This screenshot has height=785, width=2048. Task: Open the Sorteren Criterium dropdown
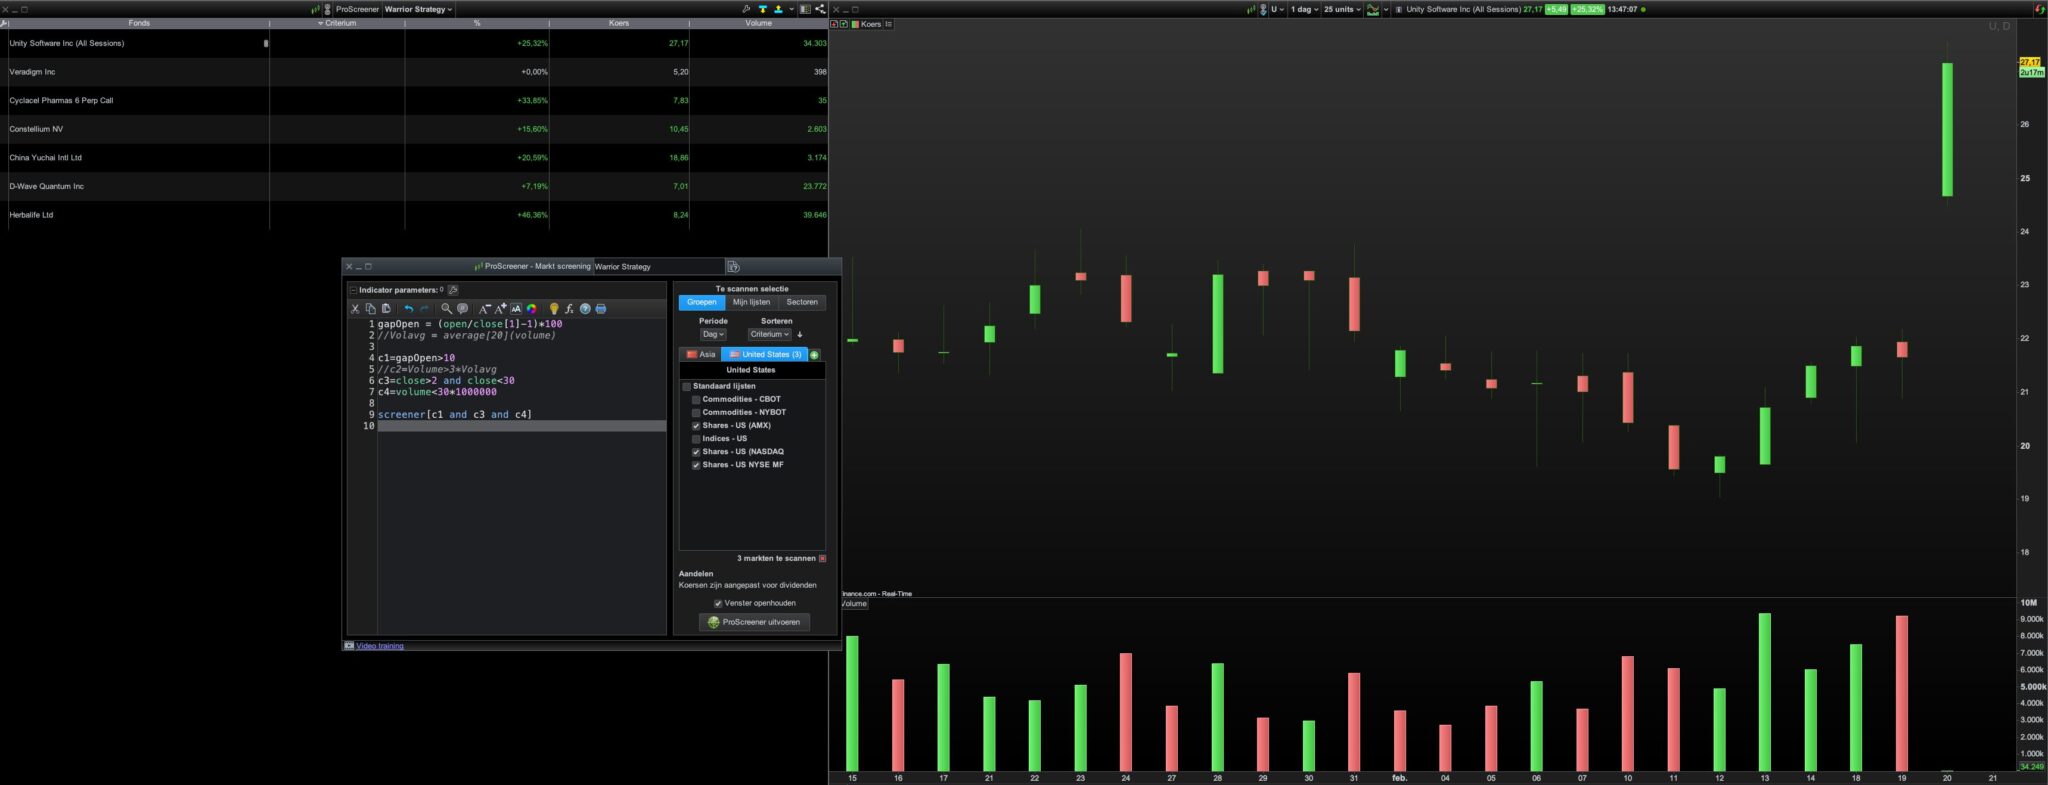770,335
